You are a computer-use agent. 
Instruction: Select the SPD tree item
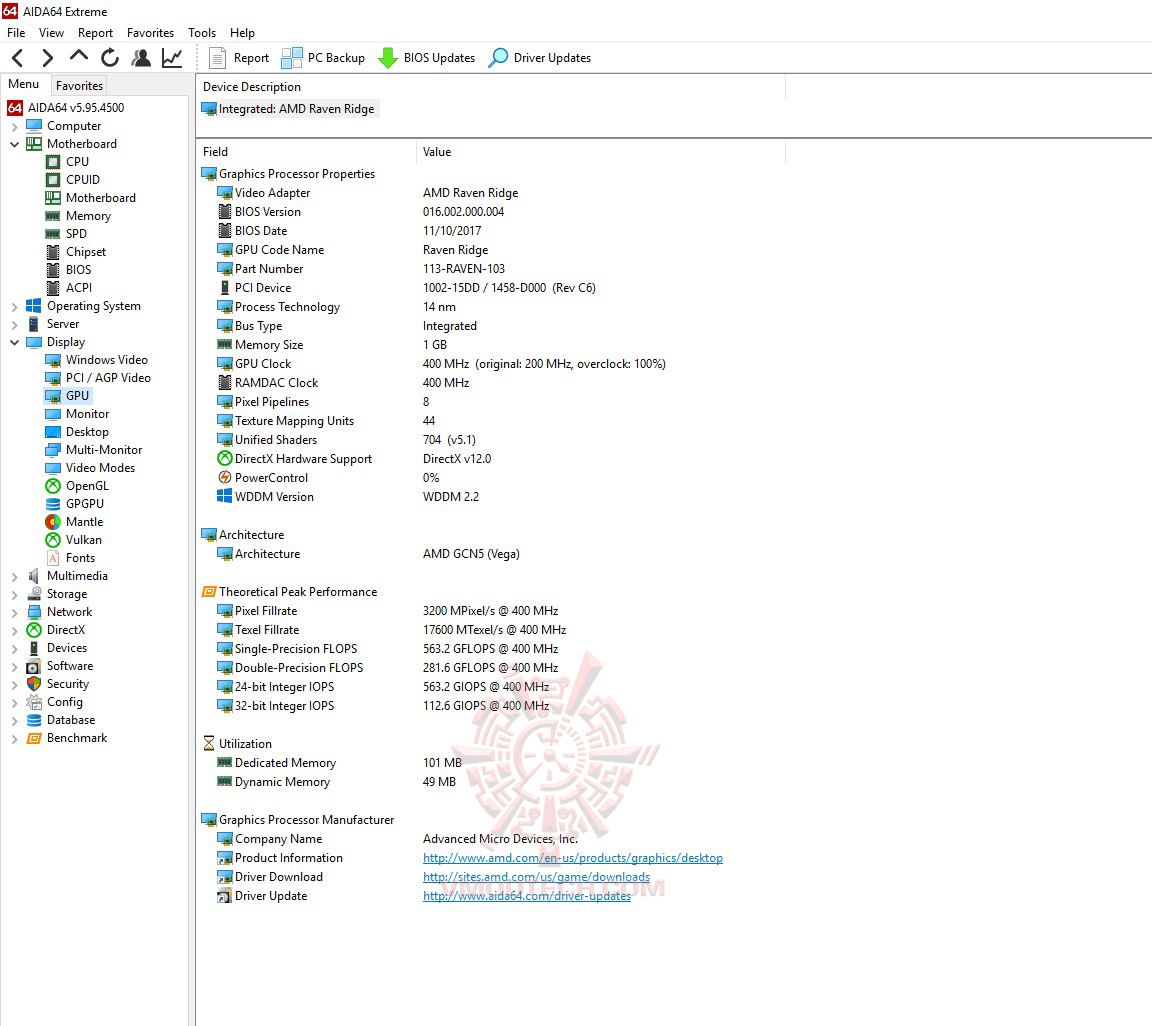tap(66, 234)
